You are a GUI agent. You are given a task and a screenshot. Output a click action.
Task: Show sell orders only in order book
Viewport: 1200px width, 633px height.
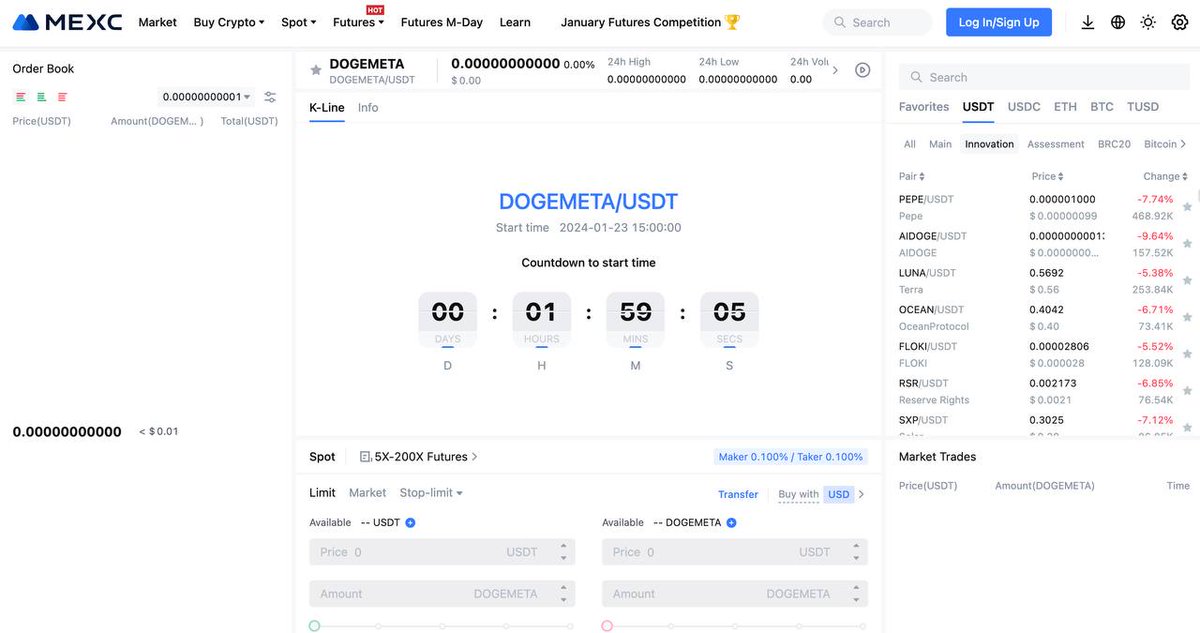tap(62, 97)
